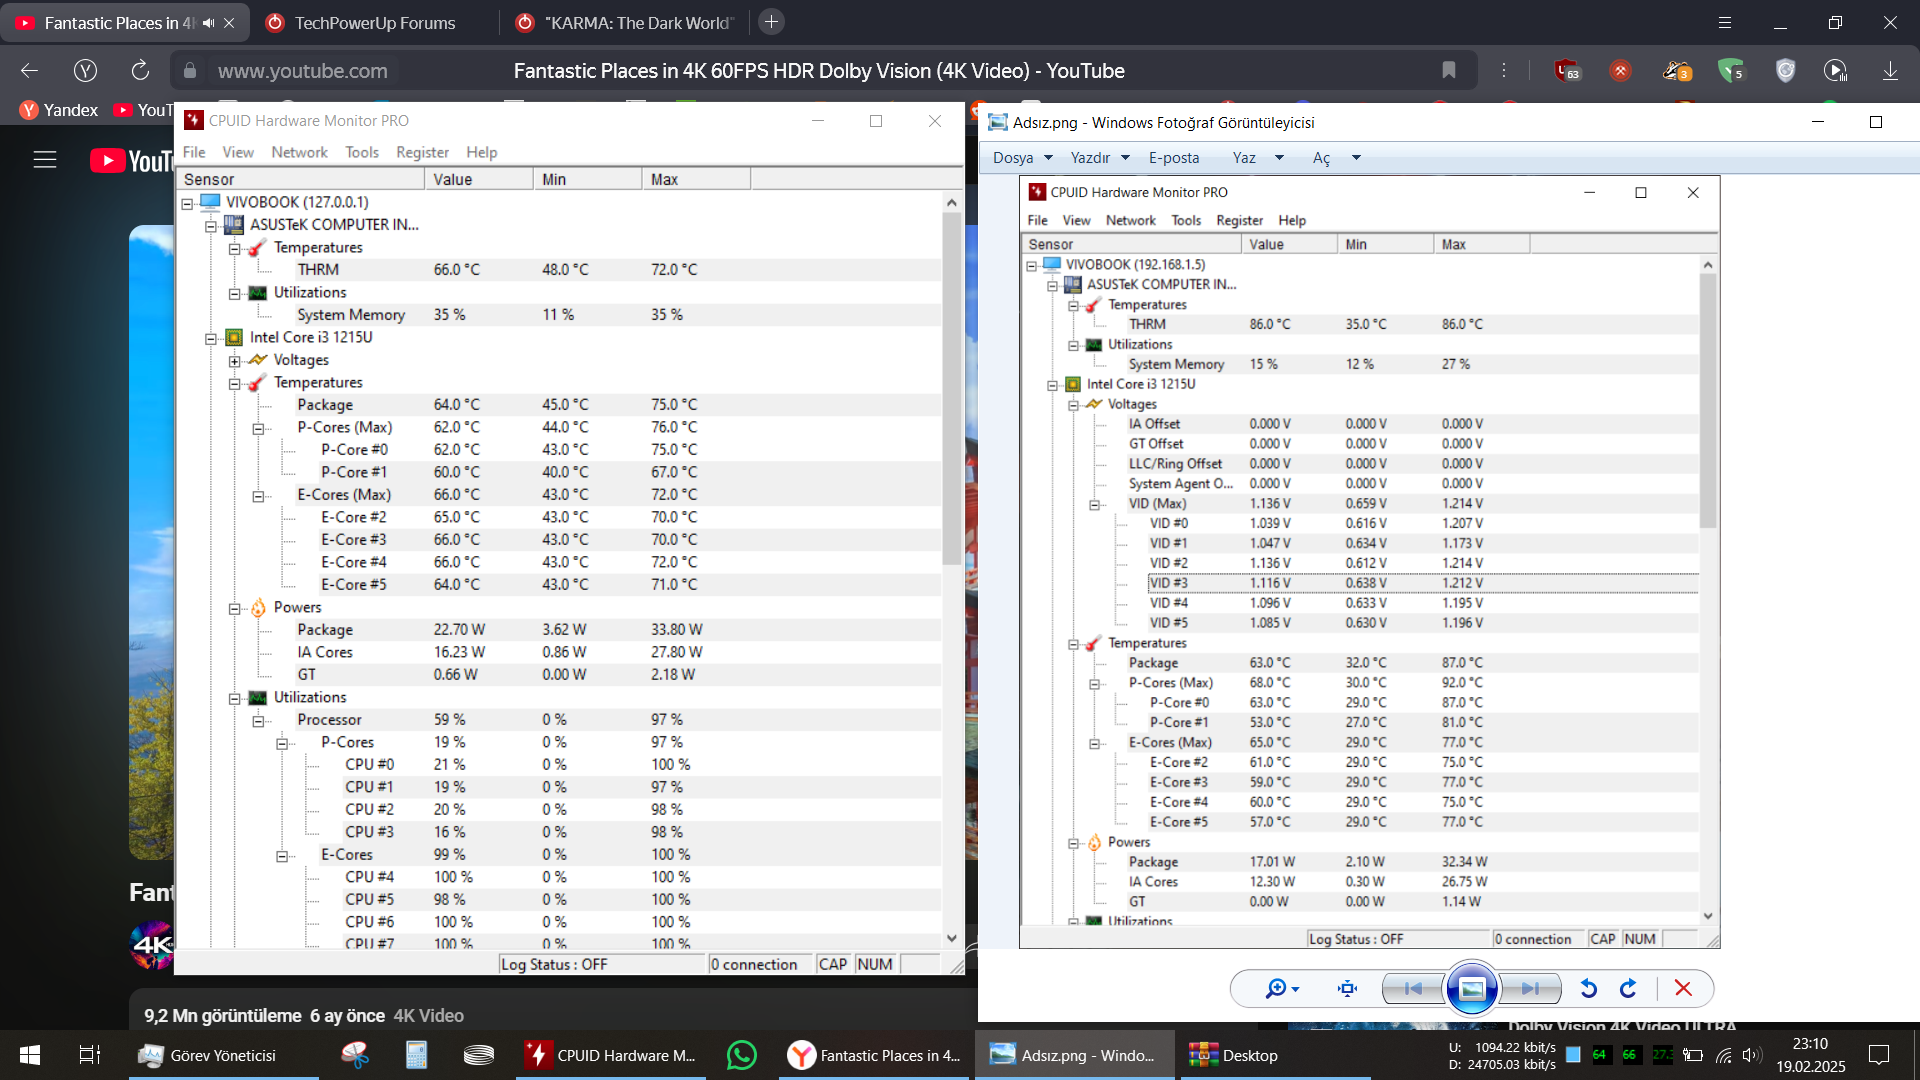This screenshot has width=1920, height=1080.
Task: Go to previous image in Photo Viewer
Action: click(1413, 989)
